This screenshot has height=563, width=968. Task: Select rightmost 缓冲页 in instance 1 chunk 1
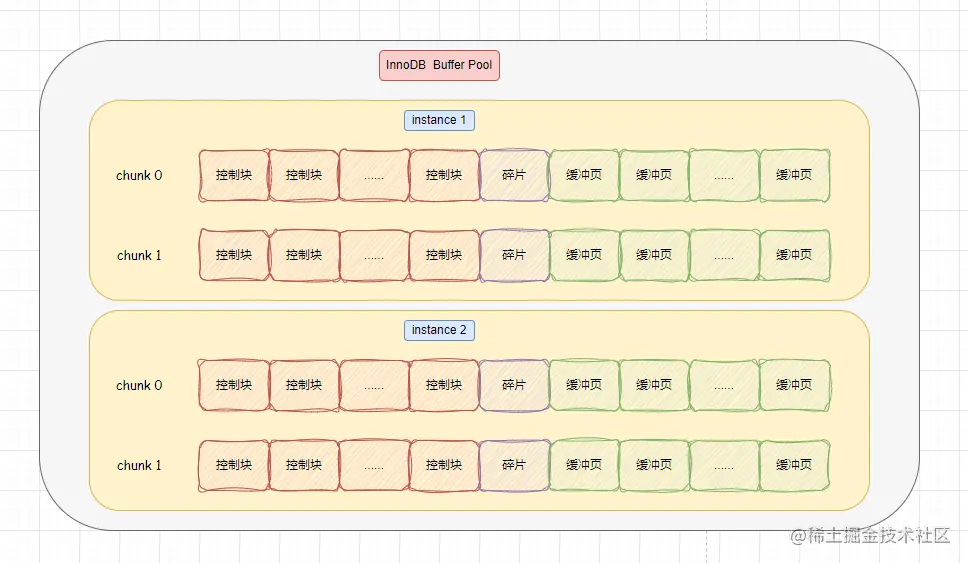click(795, 256)
